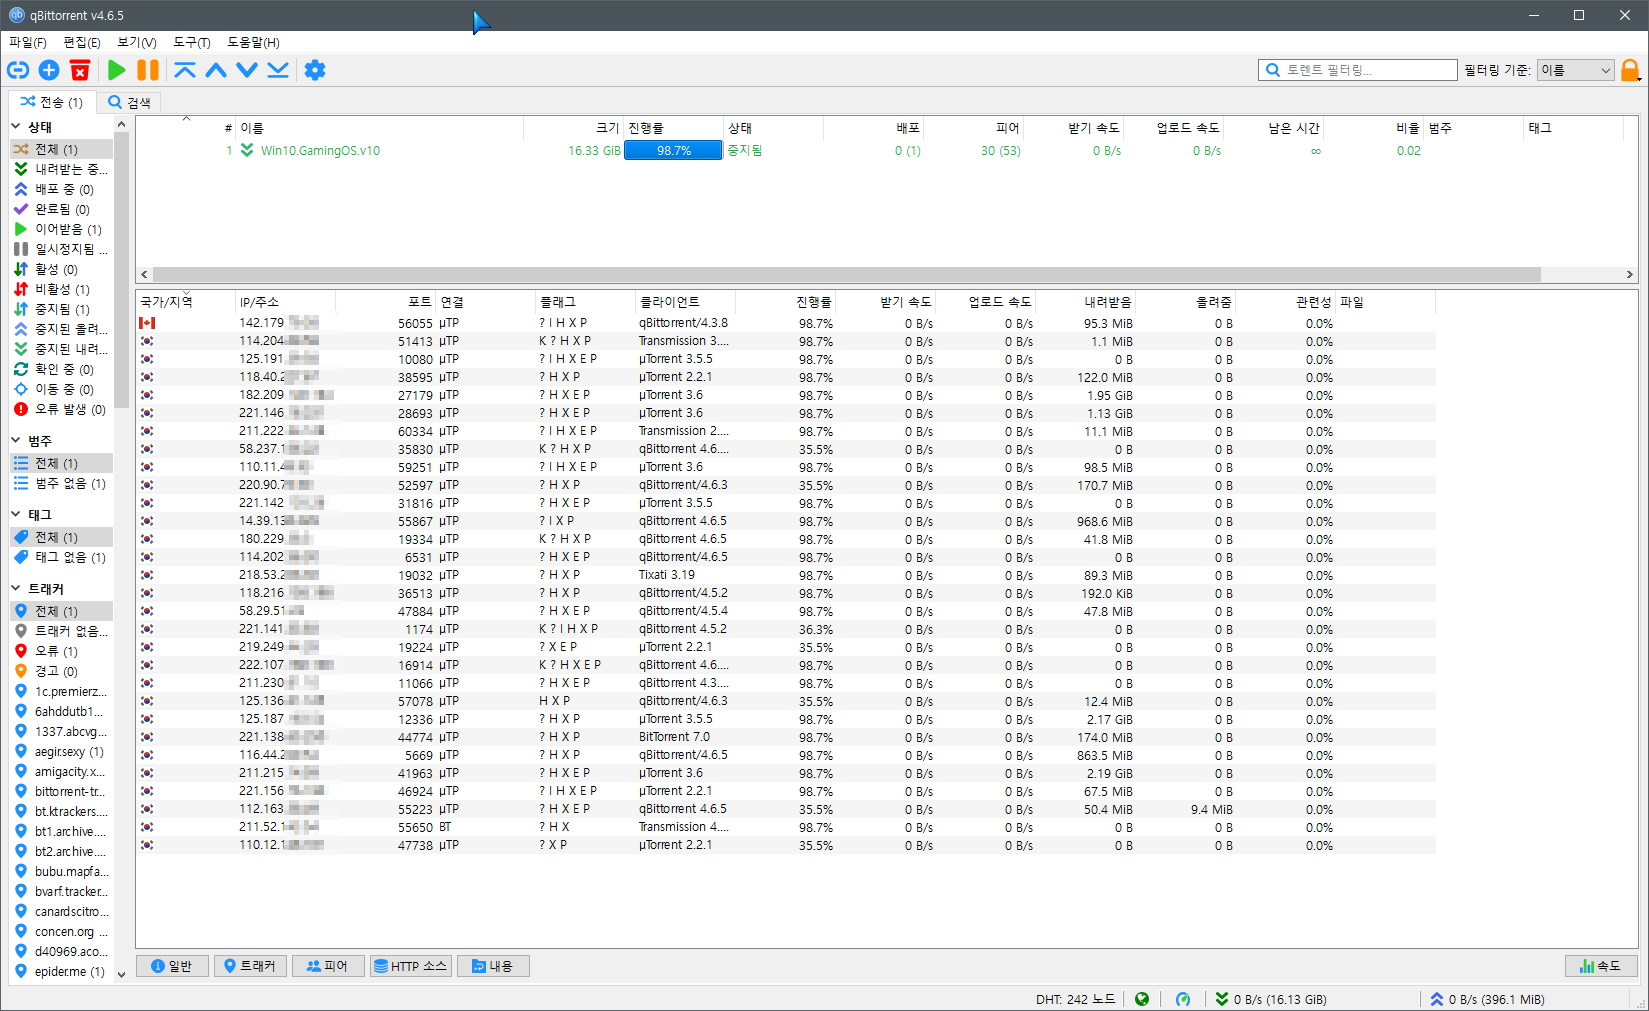Screen dimensions: 1649x1011
Task: Select tracker 오류 (1) filter
Action: point(61,651)
